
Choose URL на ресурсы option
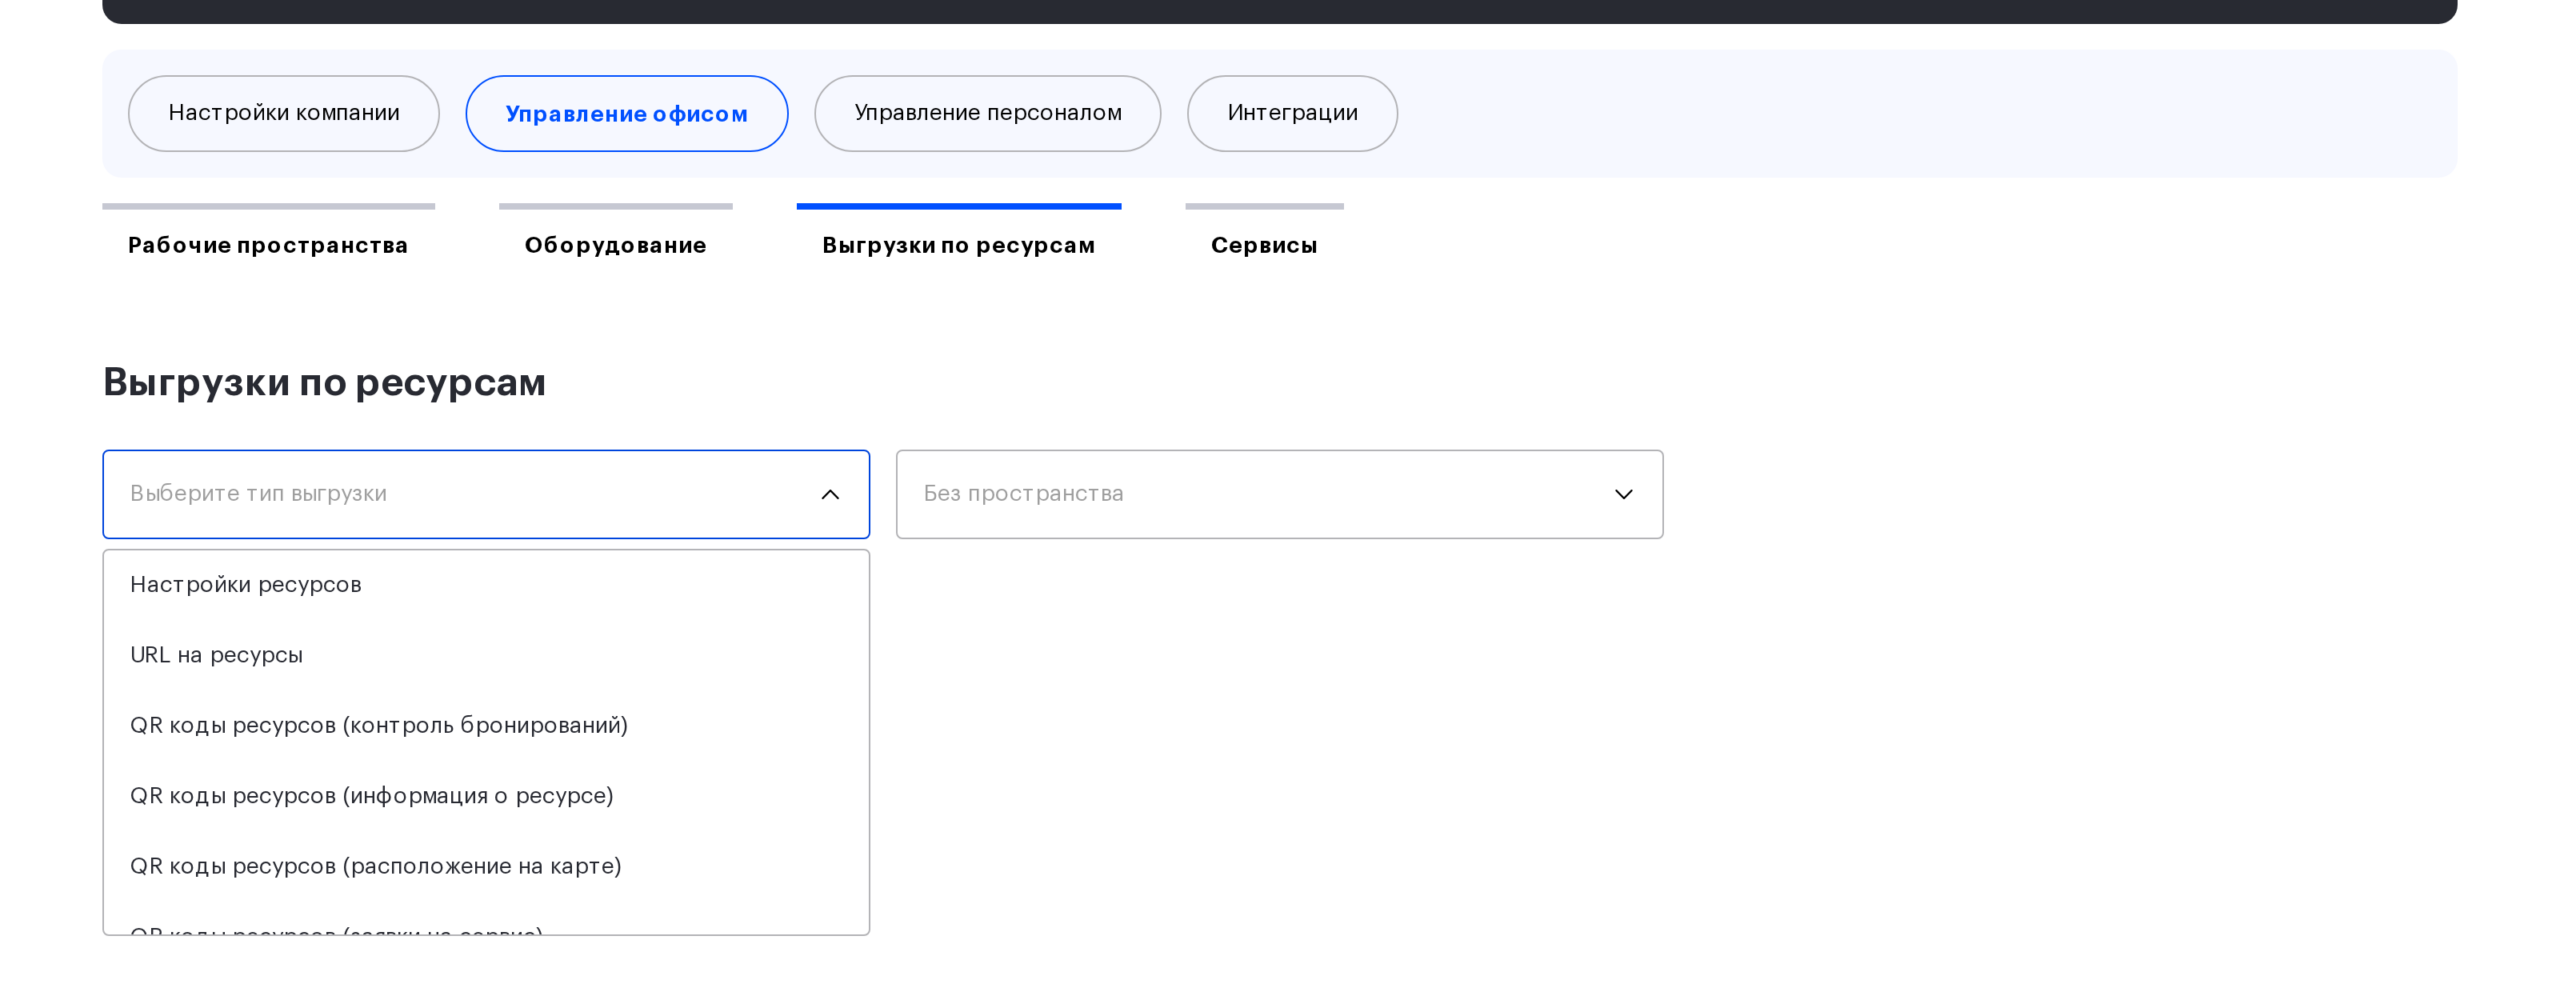pyautogui.click(x=486, y=655)
